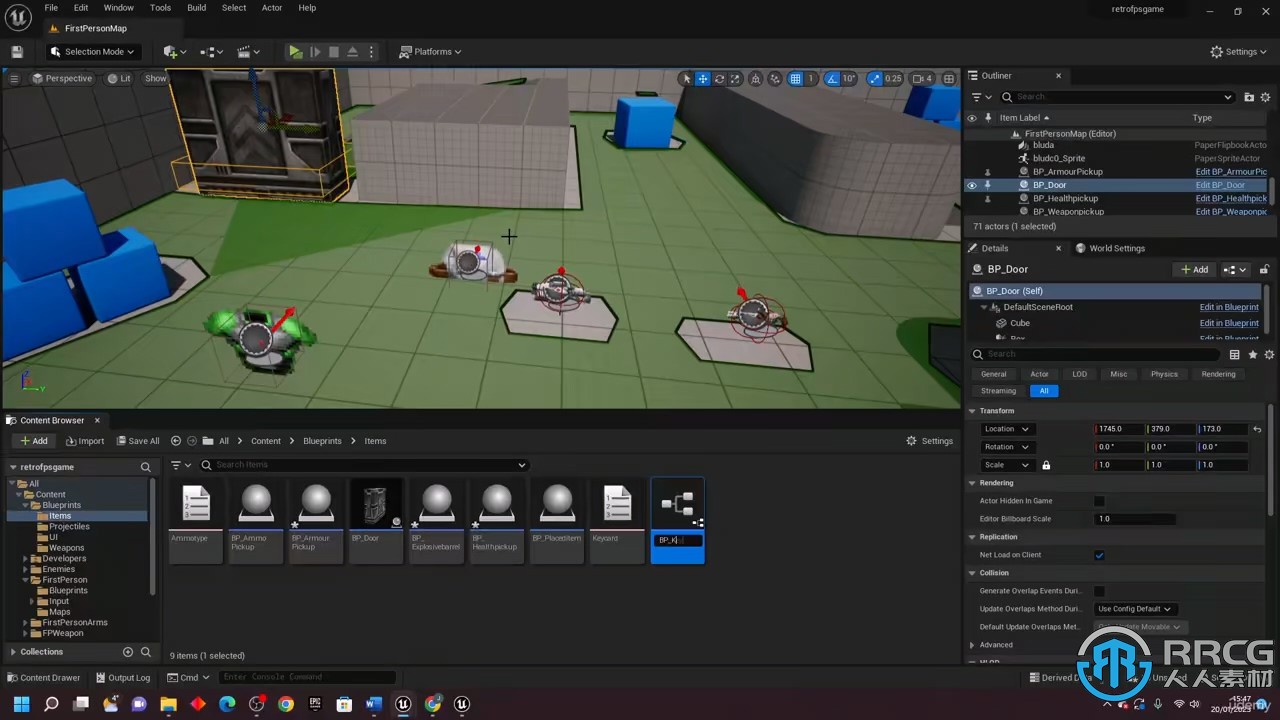The width and height of the screenshot is (1280, 720).
Task: Click Edit in Blueprint link for Cube
Action: (x=1229, y=323)
